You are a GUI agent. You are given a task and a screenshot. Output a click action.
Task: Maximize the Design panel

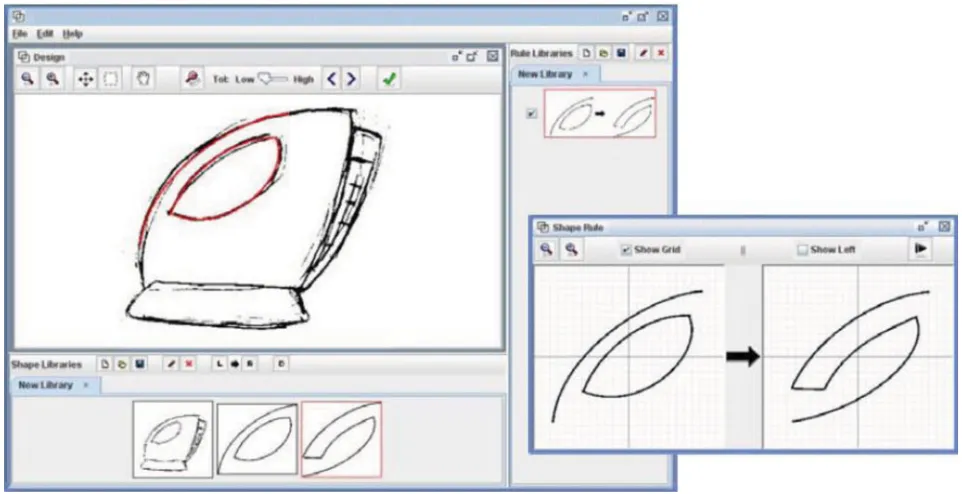pos(472,56)
